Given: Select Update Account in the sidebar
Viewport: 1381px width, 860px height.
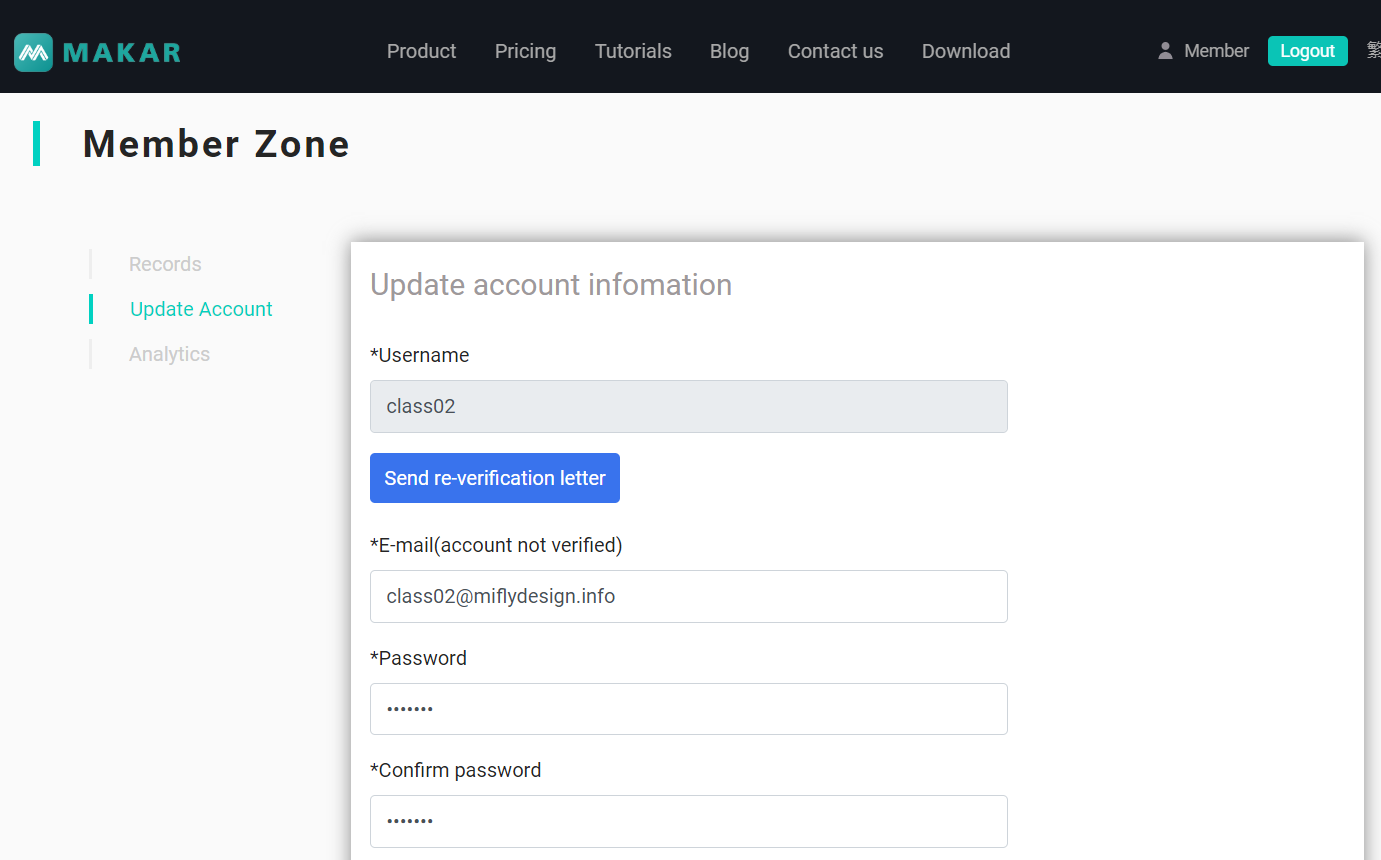Looking at the screenshot, I should pos(201,309).
